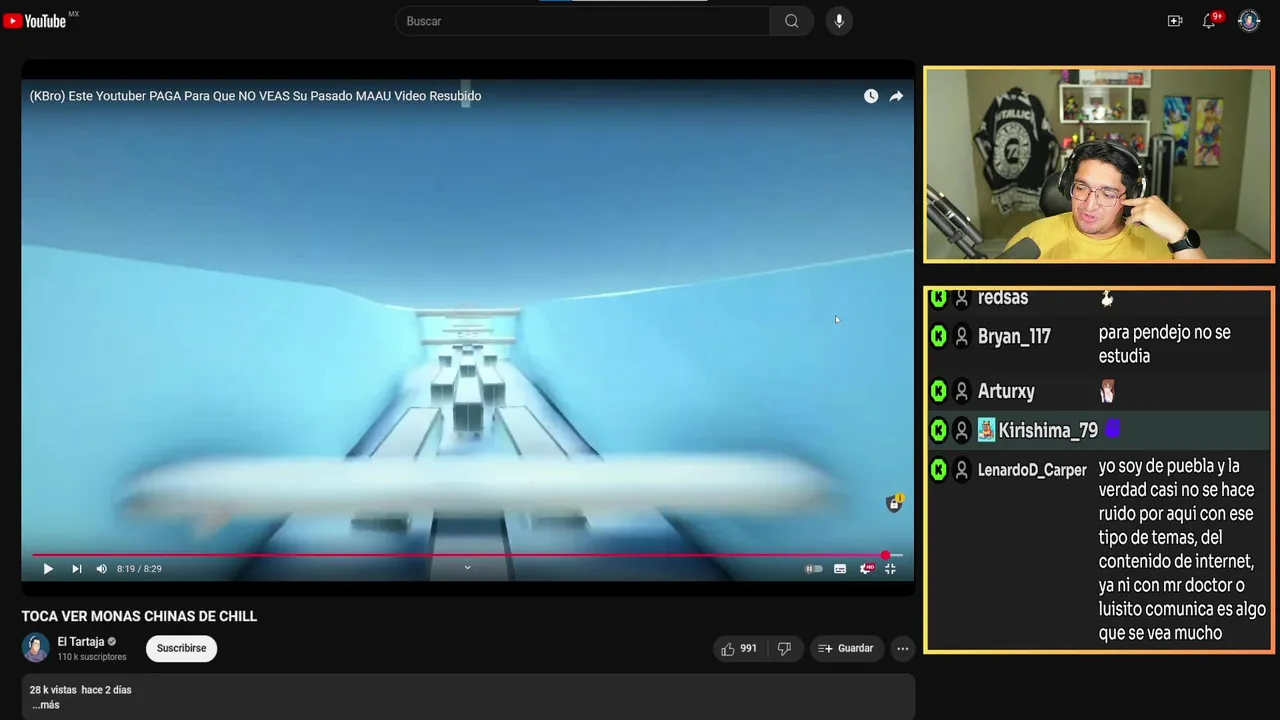Toggle subtitles with the captions button
1280x720 pixels.
(x=840, y=569)
